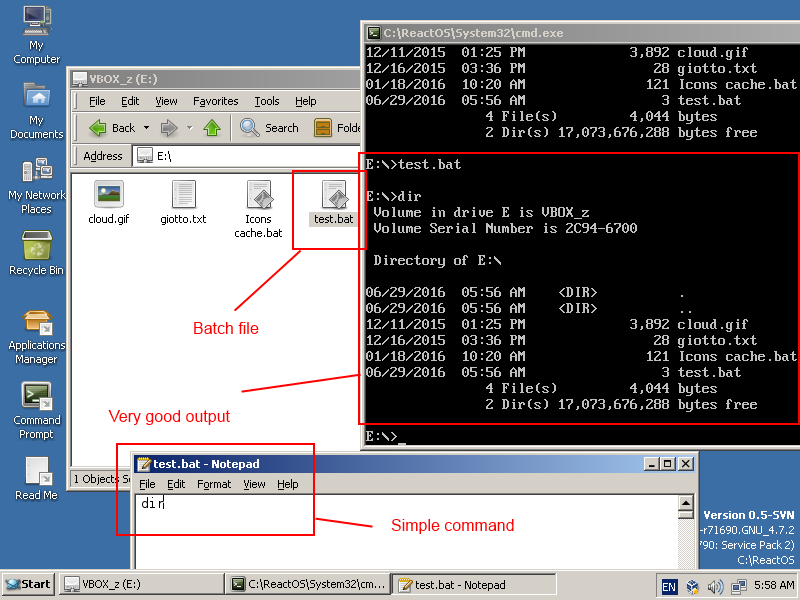Switch the EN keyboard language indicator
Viewport: 800px width, 600px height.
point(669,585)
